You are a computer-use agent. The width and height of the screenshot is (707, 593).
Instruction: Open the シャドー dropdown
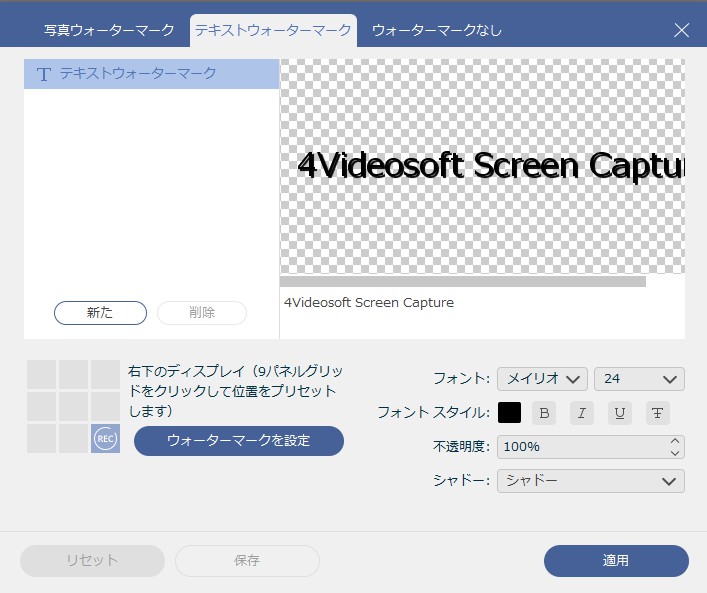[591, 481]
